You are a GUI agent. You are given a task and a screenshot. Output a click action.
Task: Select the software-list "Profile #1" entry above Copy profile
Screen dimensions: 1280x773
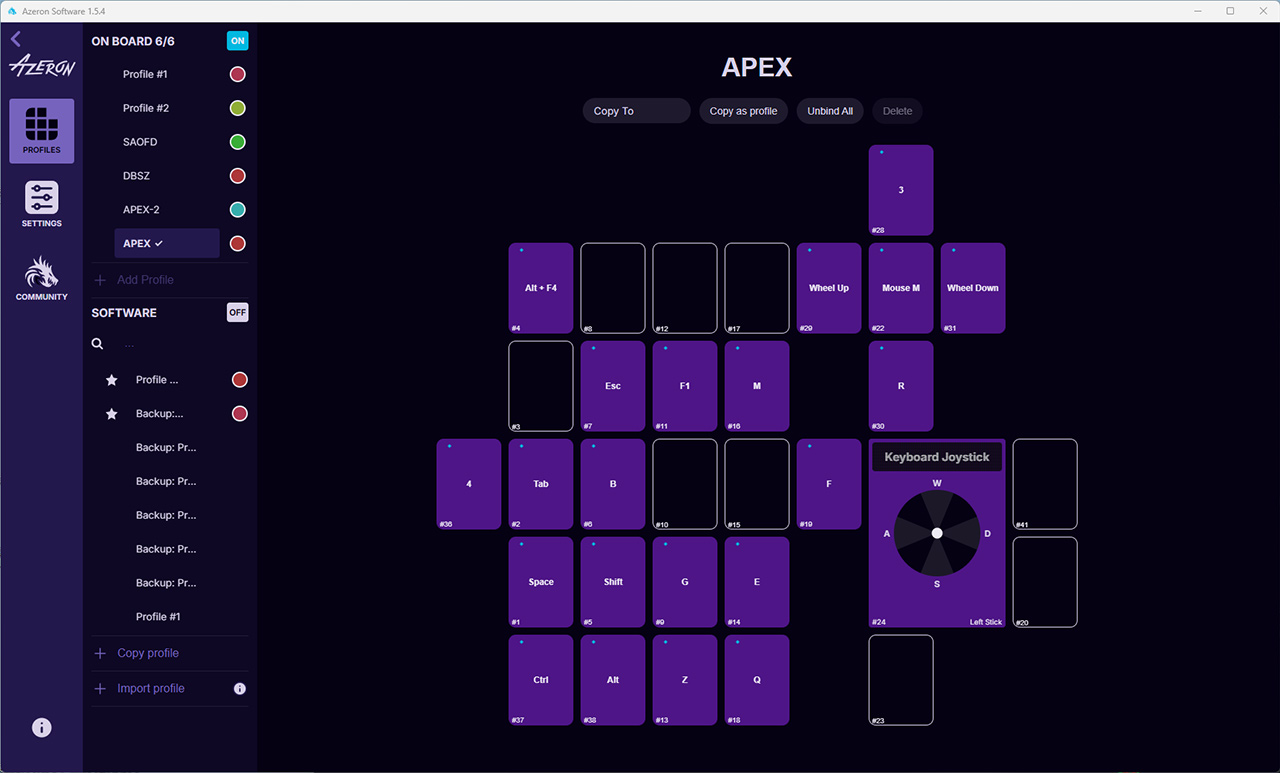158,617
